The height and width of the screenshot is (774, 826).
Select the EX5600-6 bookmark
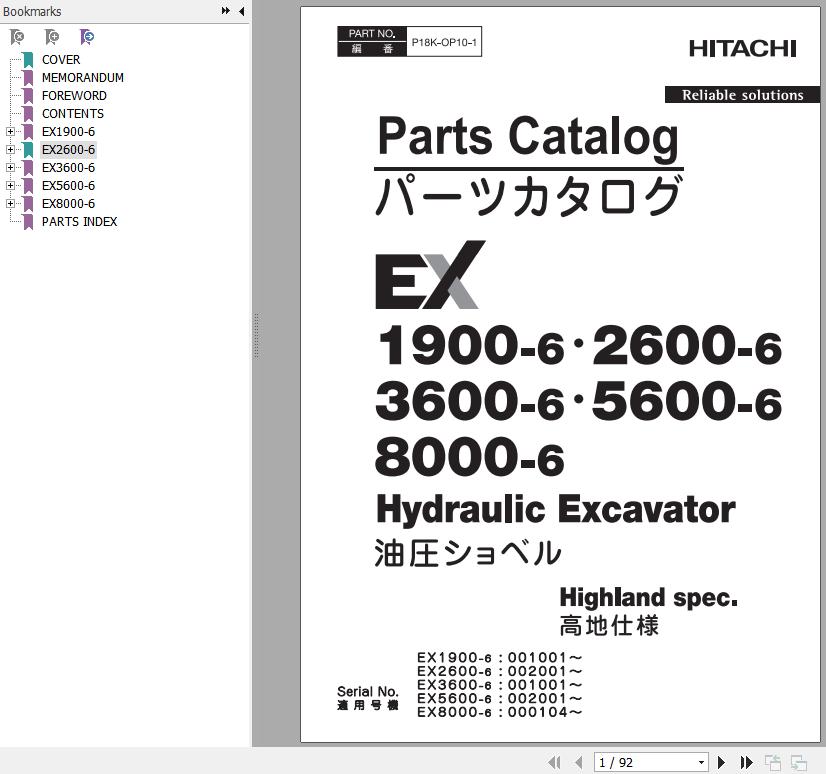coord(68,186)
